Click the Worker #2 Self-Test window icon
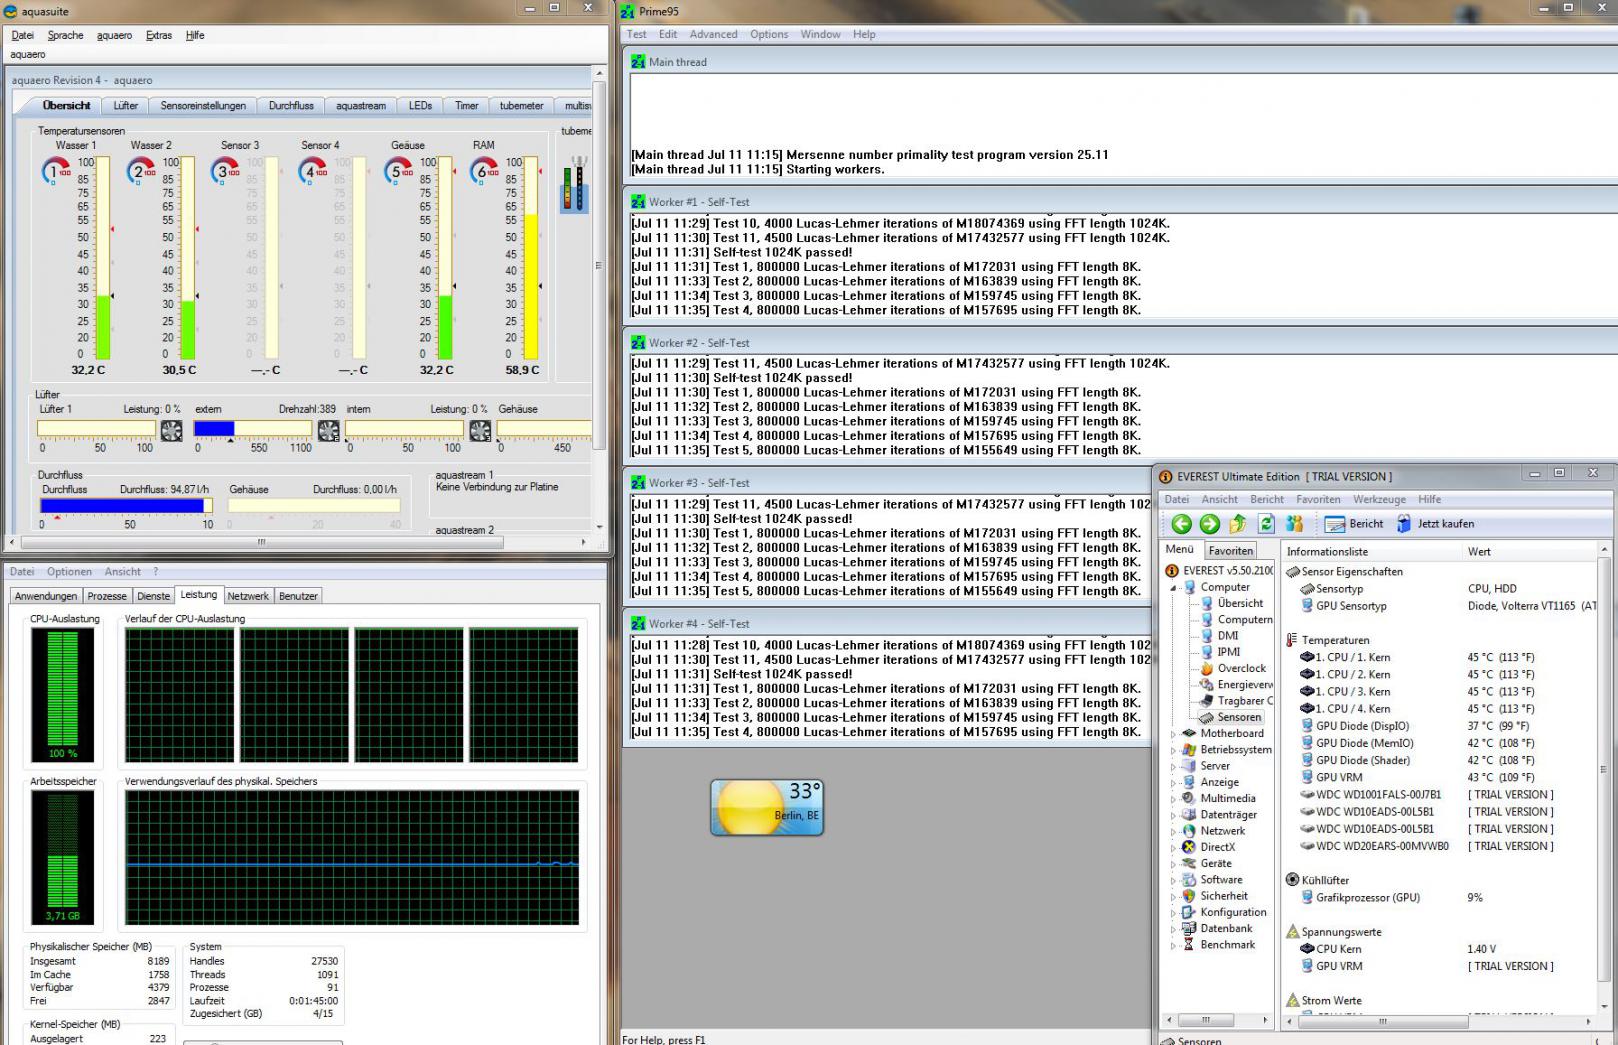The height and width of the screenshot is (1045, 1618). tap(638, 343)
